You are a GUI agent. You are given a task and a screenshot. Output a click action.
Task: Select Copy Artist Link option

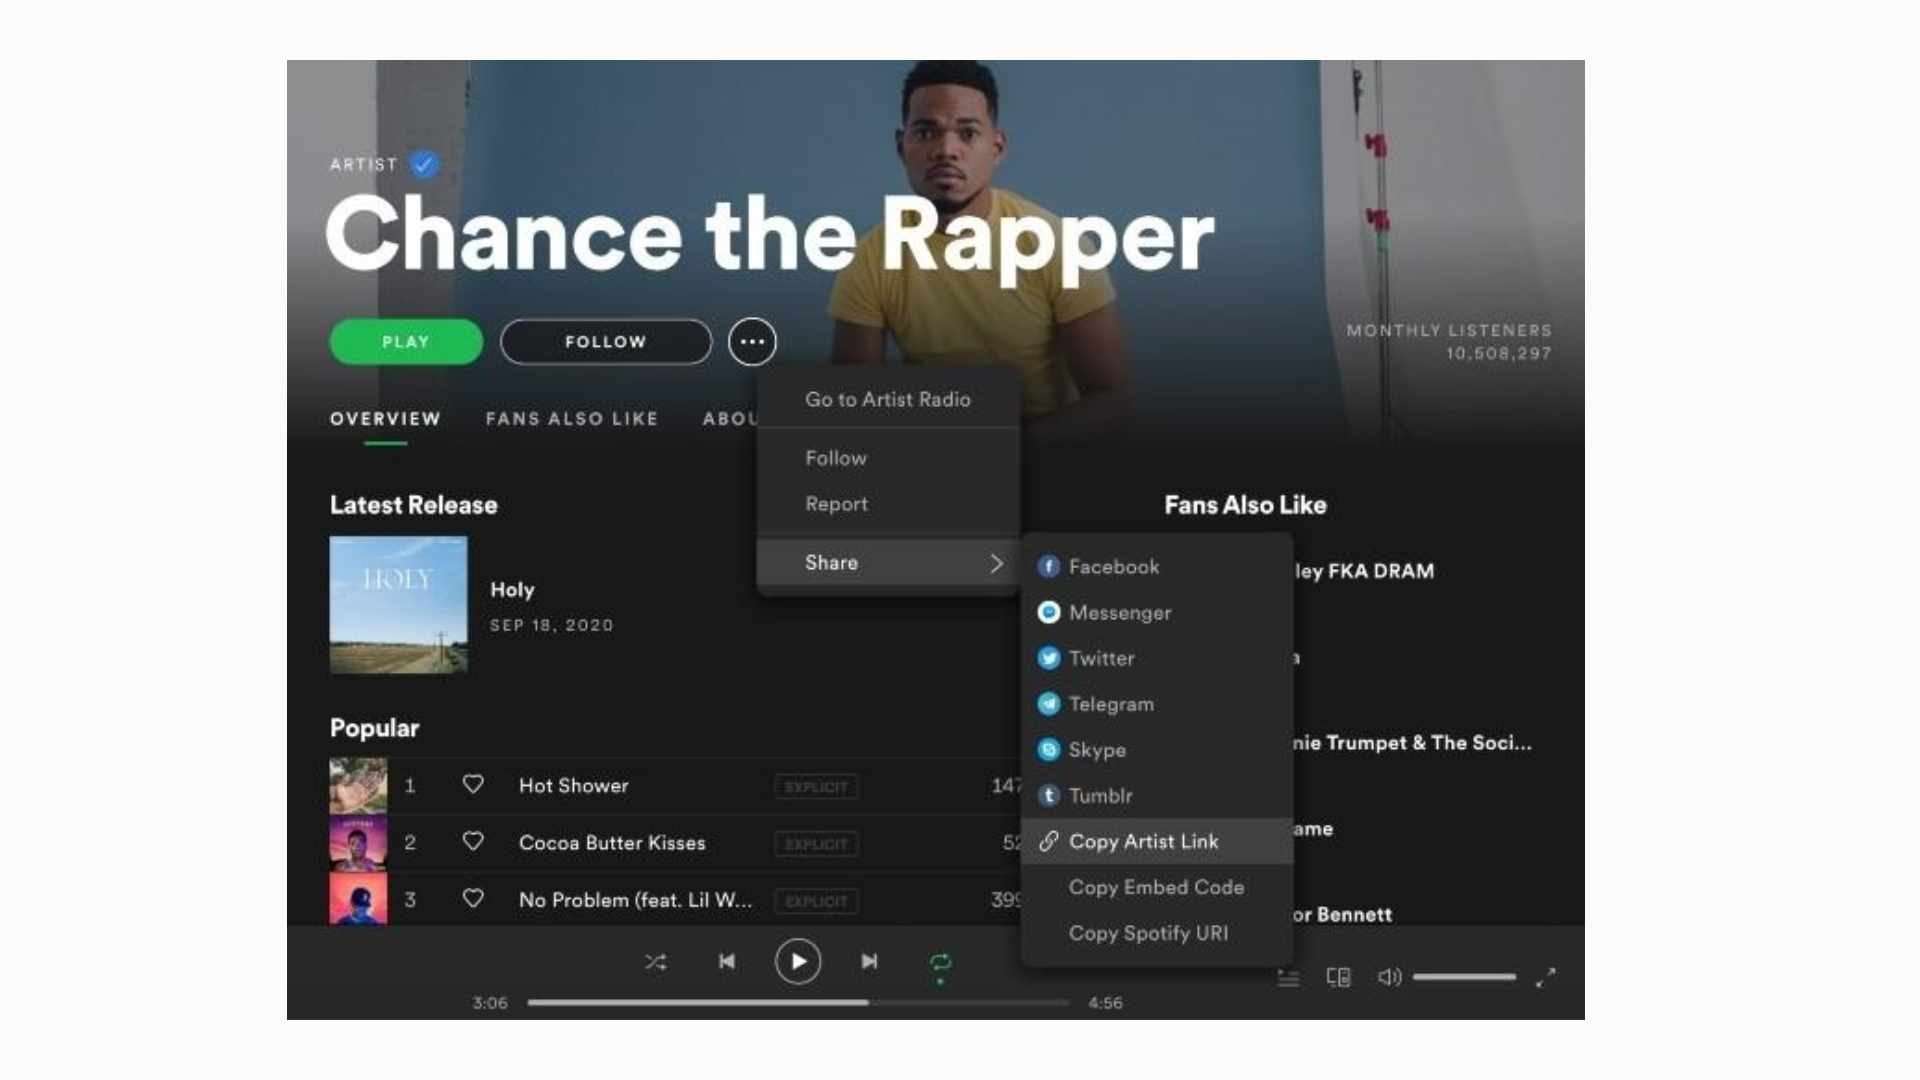1143,842
